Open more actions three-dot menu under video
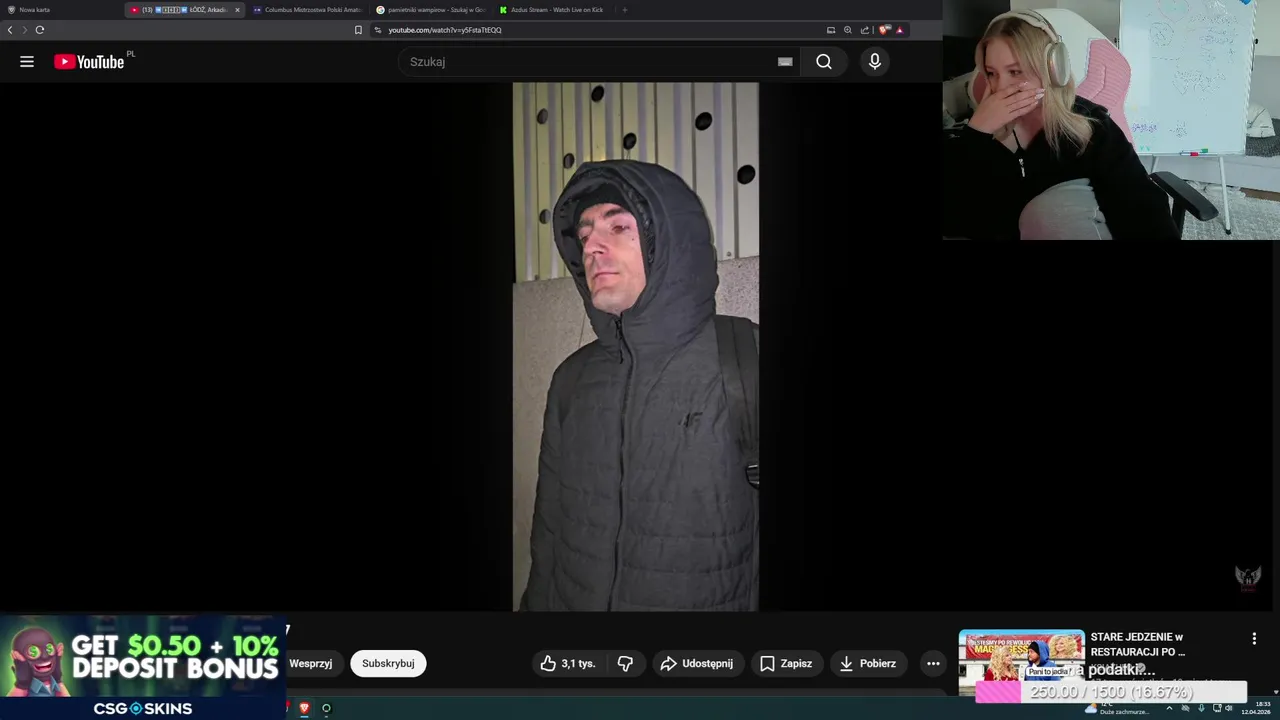 (933, 663)
